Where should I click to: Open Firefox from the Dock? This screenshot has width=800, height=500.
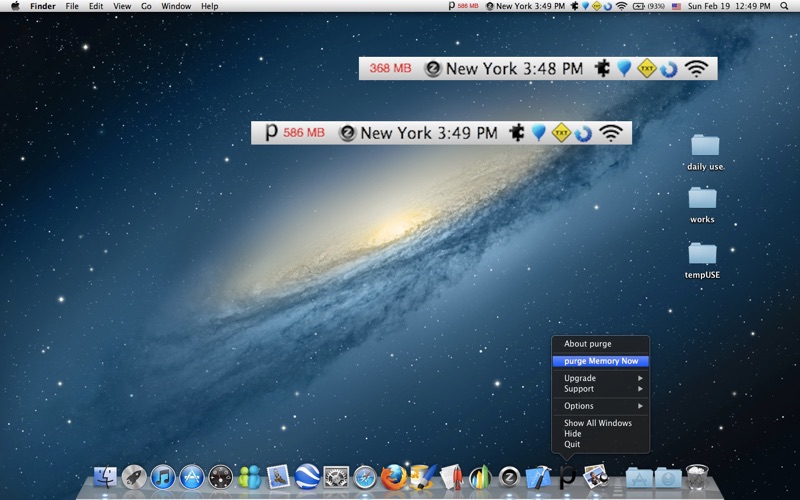click(x=394, y=478)
